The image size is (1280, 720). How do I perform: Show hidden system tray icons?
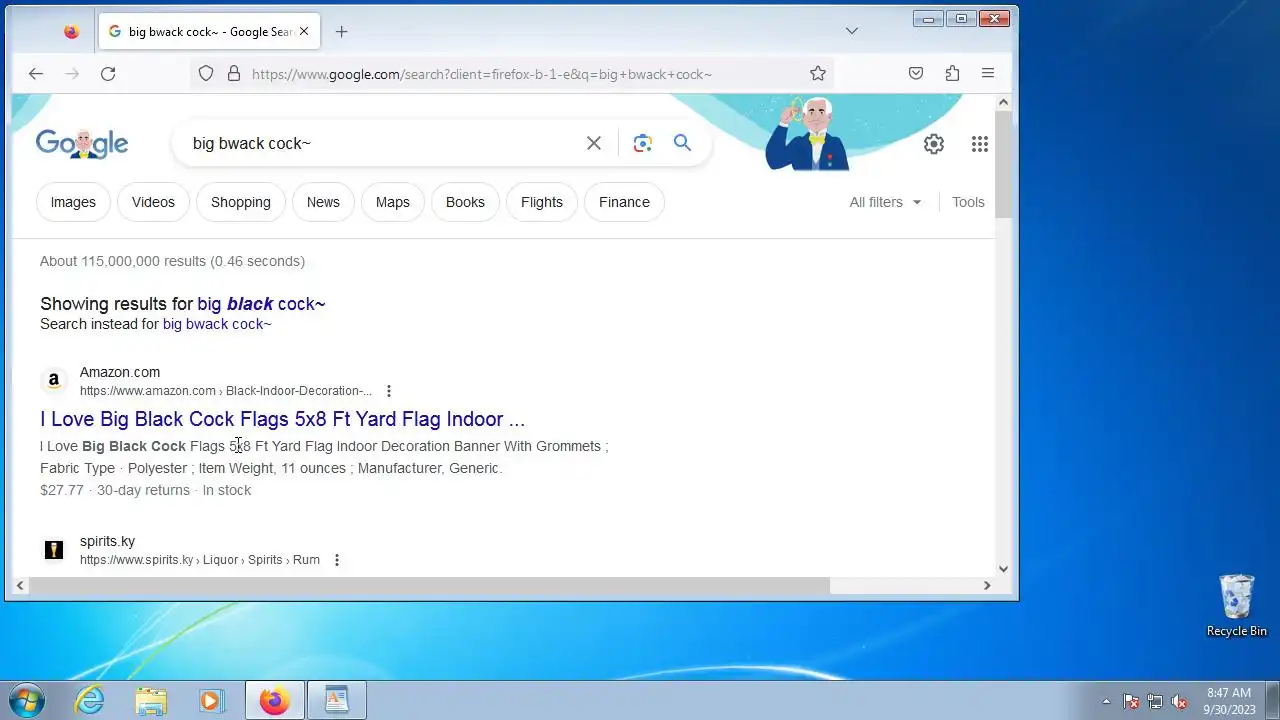click(1106, 701)
